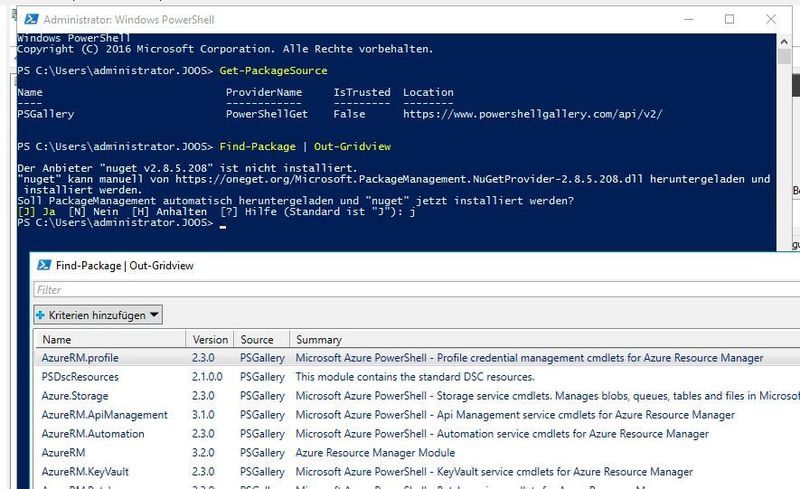Image resolution: width=800 pixels, height=489 pixels.
Task: Sort the grid by Summary column header
Action: (545, 339)
